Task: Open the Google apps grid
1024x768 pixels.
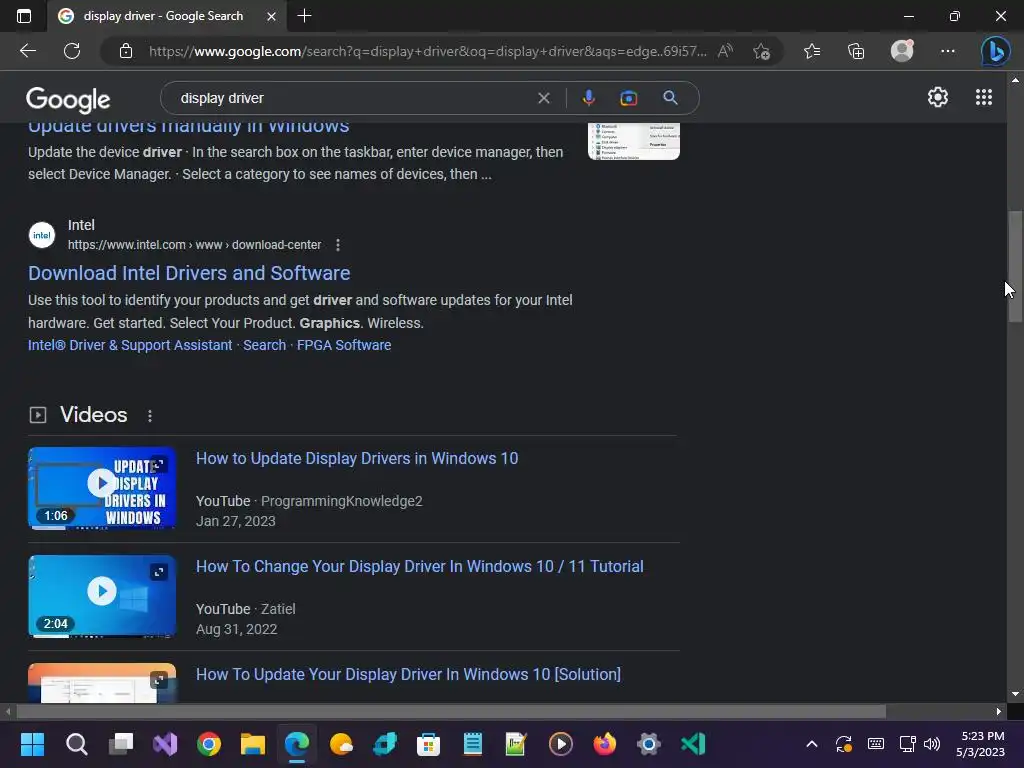Action: click(x=984, y=97)
